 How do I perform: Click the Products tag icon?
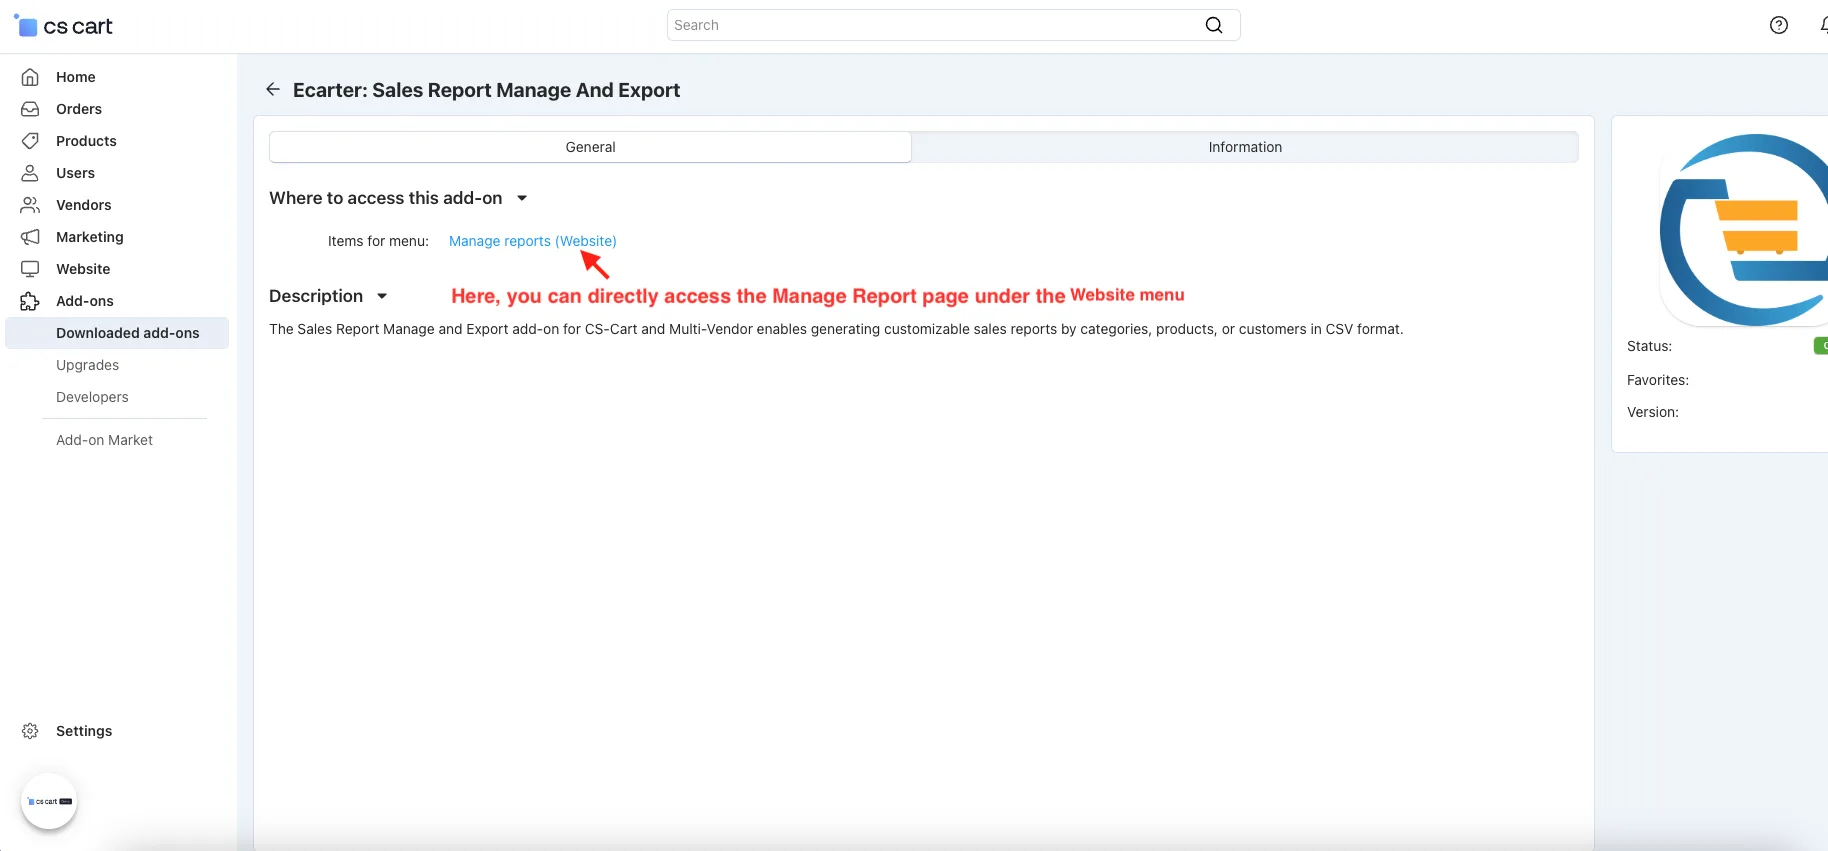(x=30, y=141)
